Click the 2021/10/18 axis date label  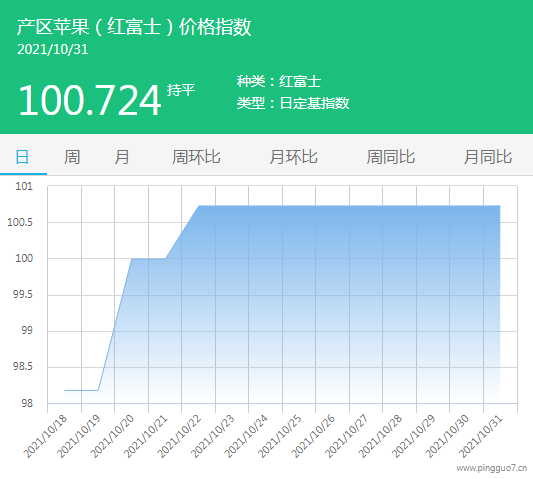46,437
